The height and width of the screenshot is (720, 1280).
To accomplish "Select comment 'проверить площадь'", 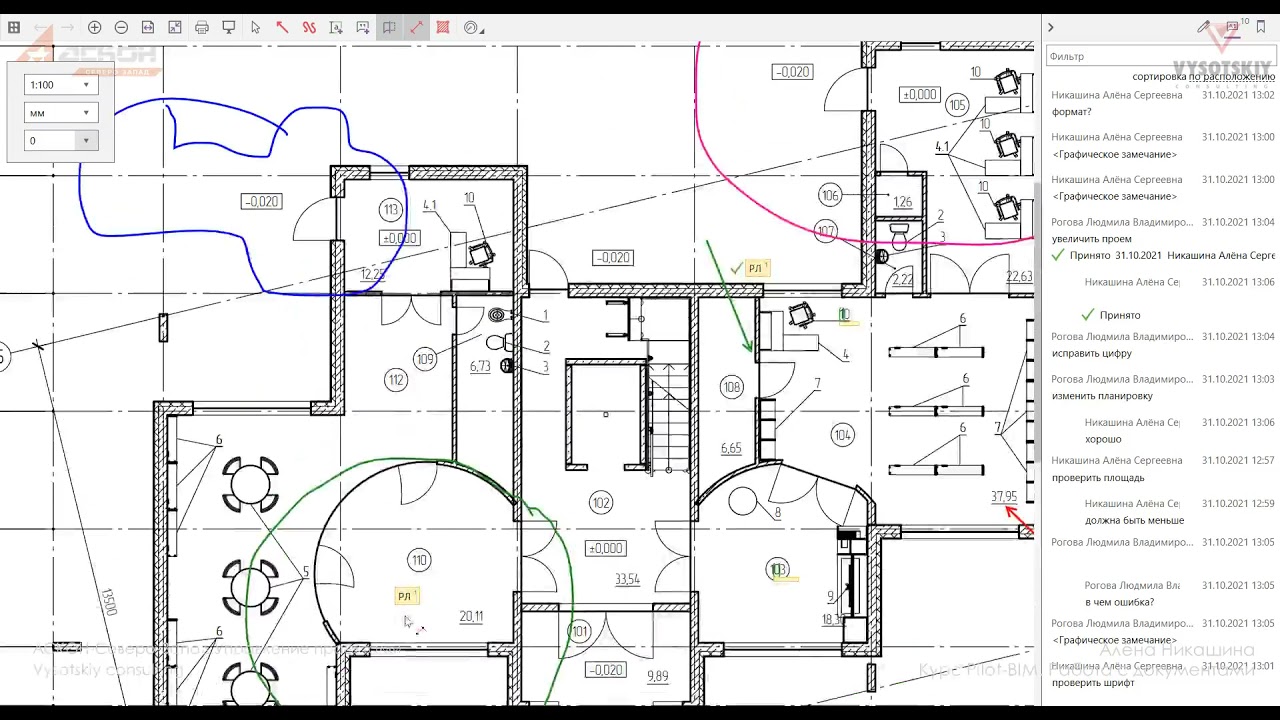I will click(1100, 478).
